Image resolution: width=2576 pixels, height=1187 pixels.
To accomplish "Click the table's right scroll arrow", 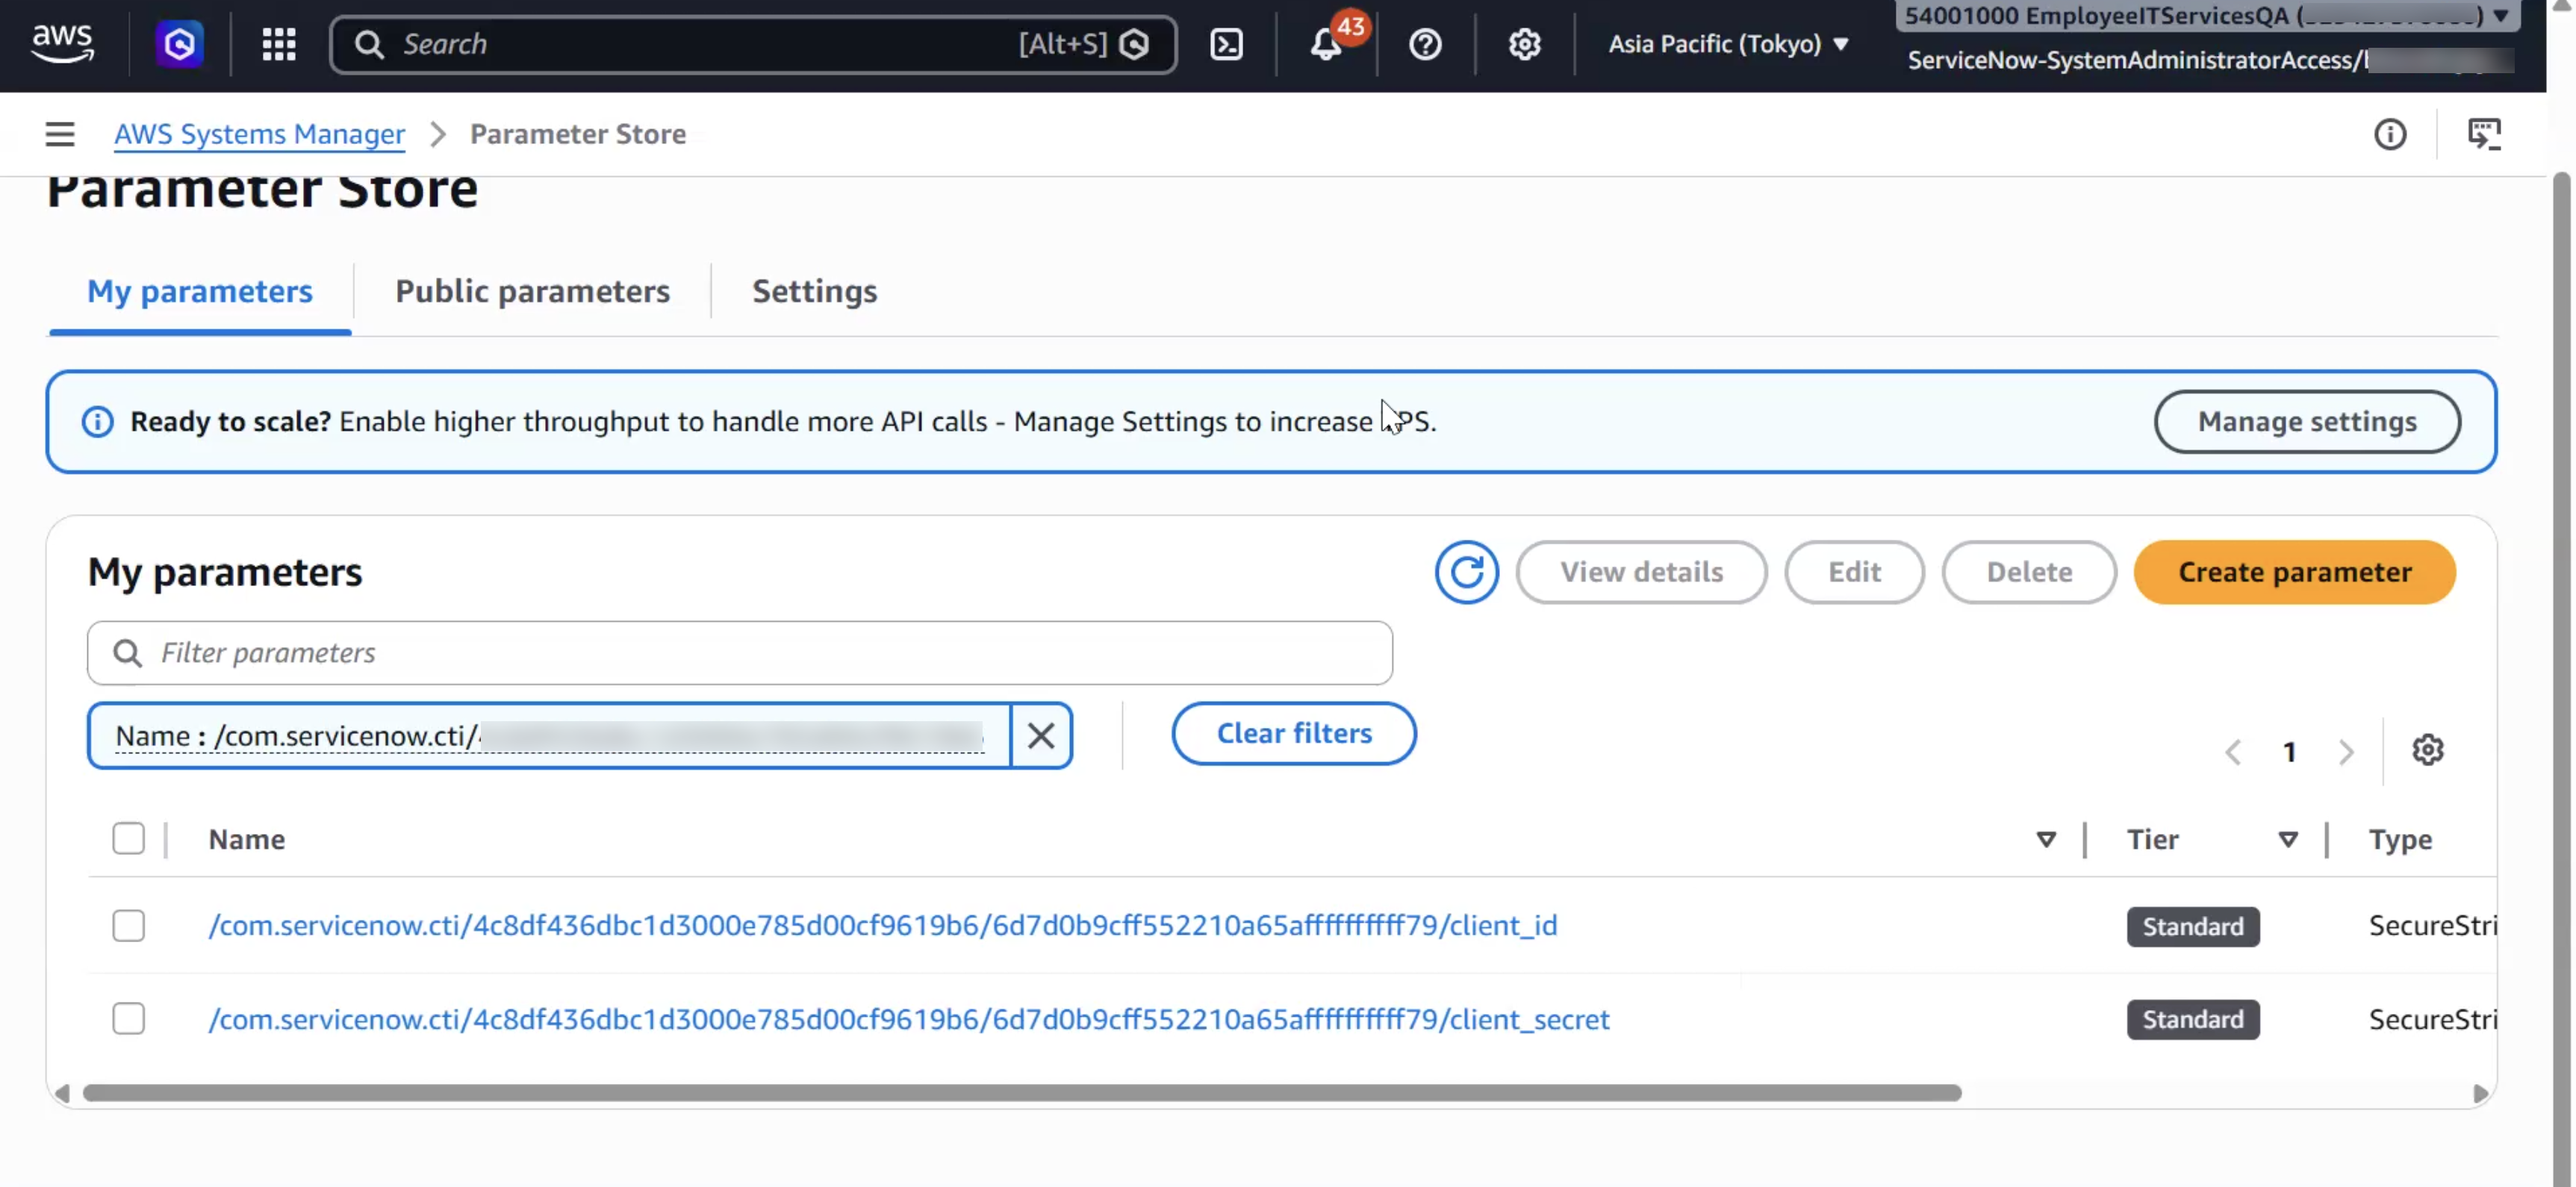I will click(x=2480, y=1093).
